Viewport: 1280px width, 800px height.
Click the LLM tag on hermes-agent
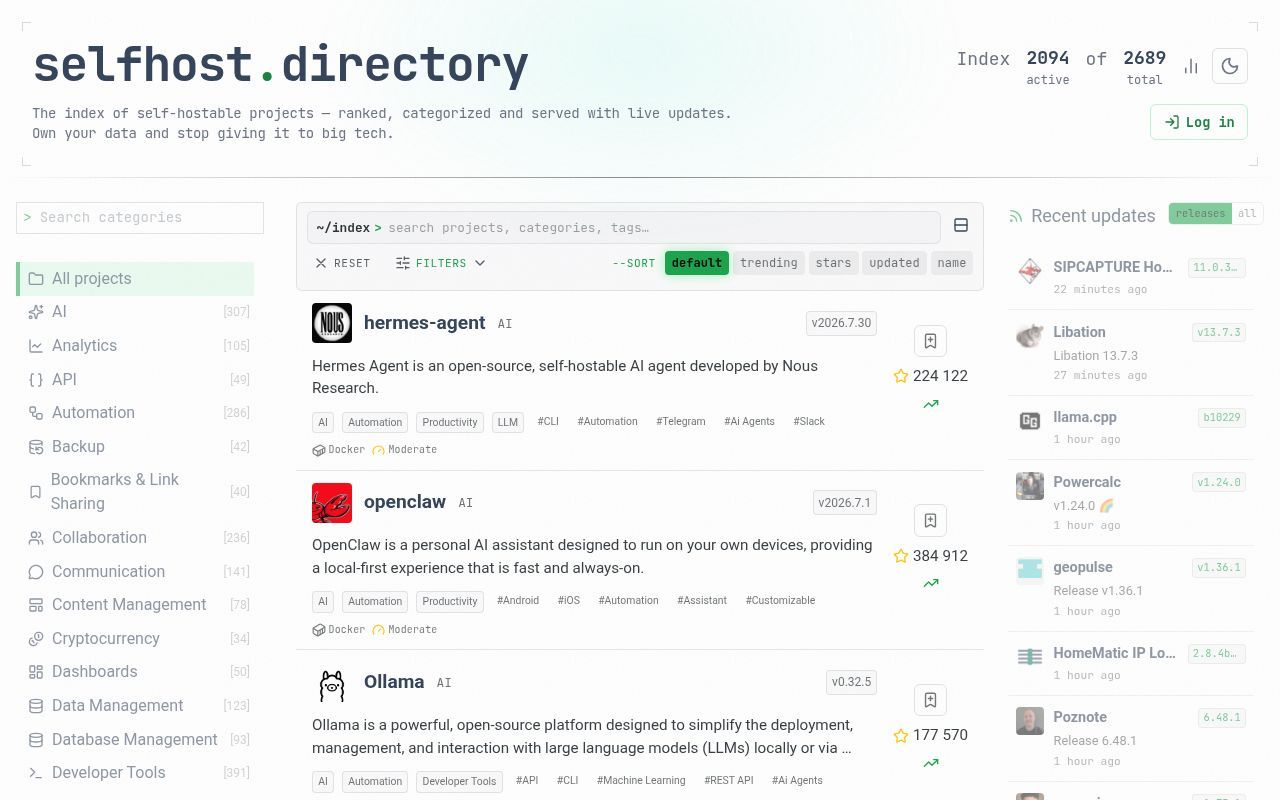coord(508,422)
